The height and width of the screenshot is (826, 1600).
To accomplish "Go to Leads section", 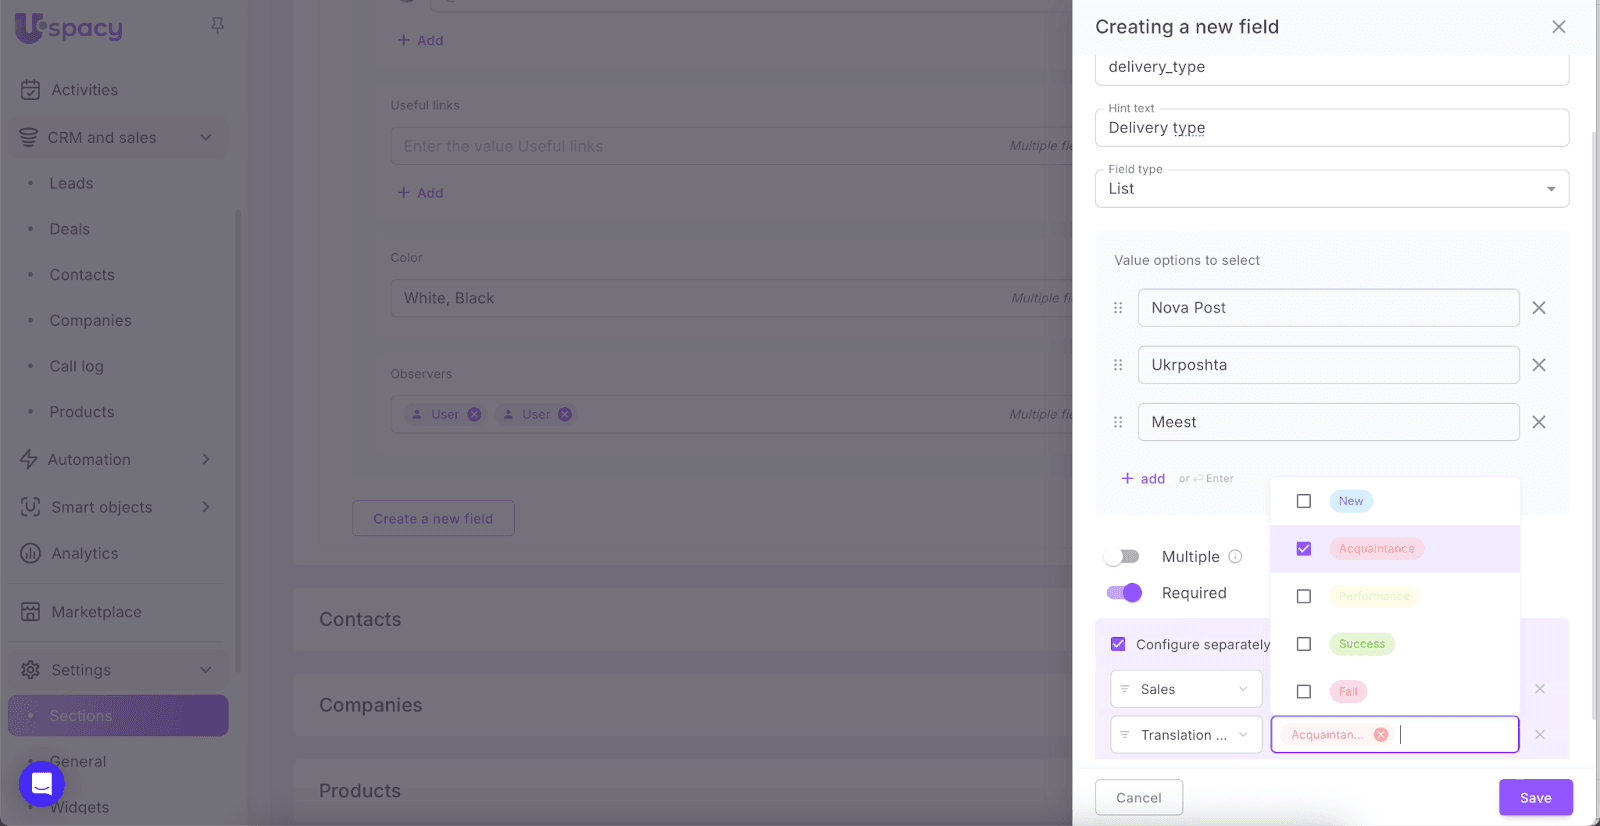I will pyautogui.click(x=71, y=184).
